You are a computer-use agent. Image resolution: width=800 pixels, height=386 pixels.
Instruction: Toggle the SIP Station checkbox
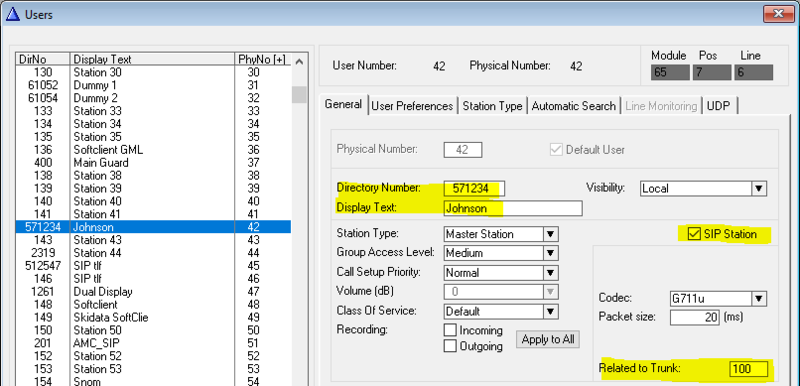click(x=694, y=234)
